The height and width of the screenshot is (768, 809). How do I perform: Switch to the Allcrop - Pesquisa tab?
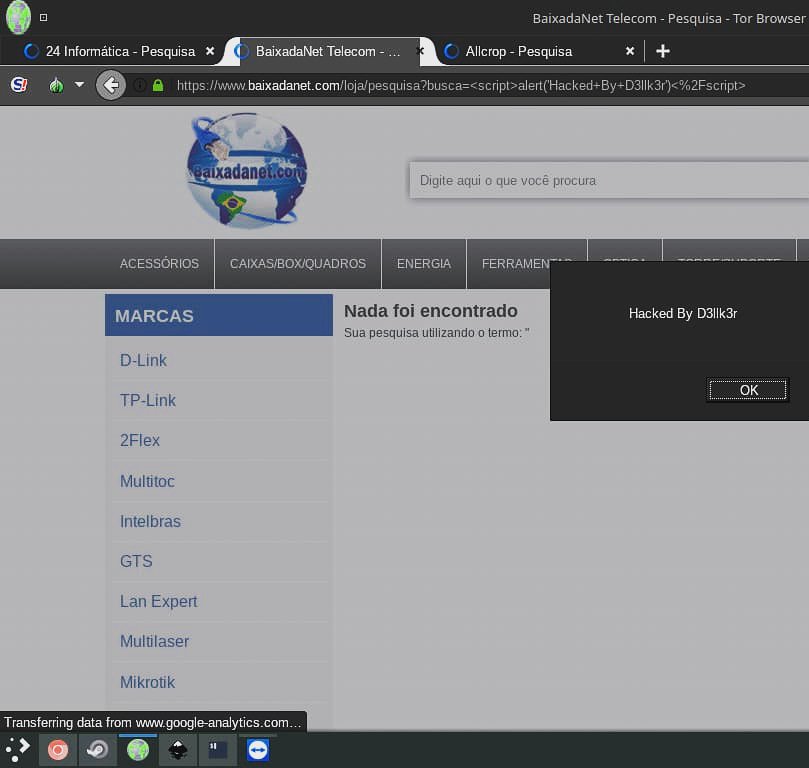tap(519, 52)
